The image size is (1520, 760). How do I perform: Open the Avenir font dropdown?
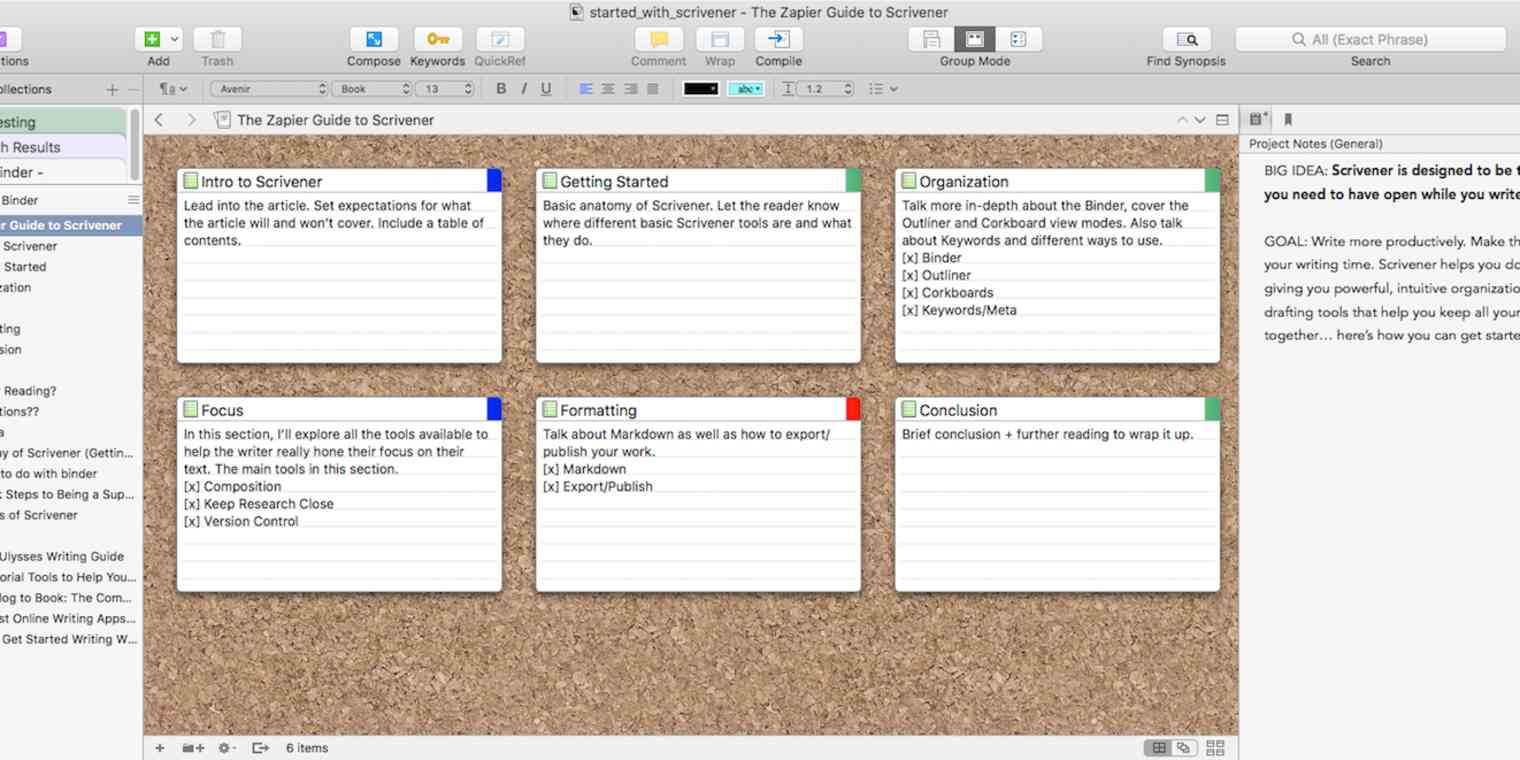click(270, 88)
